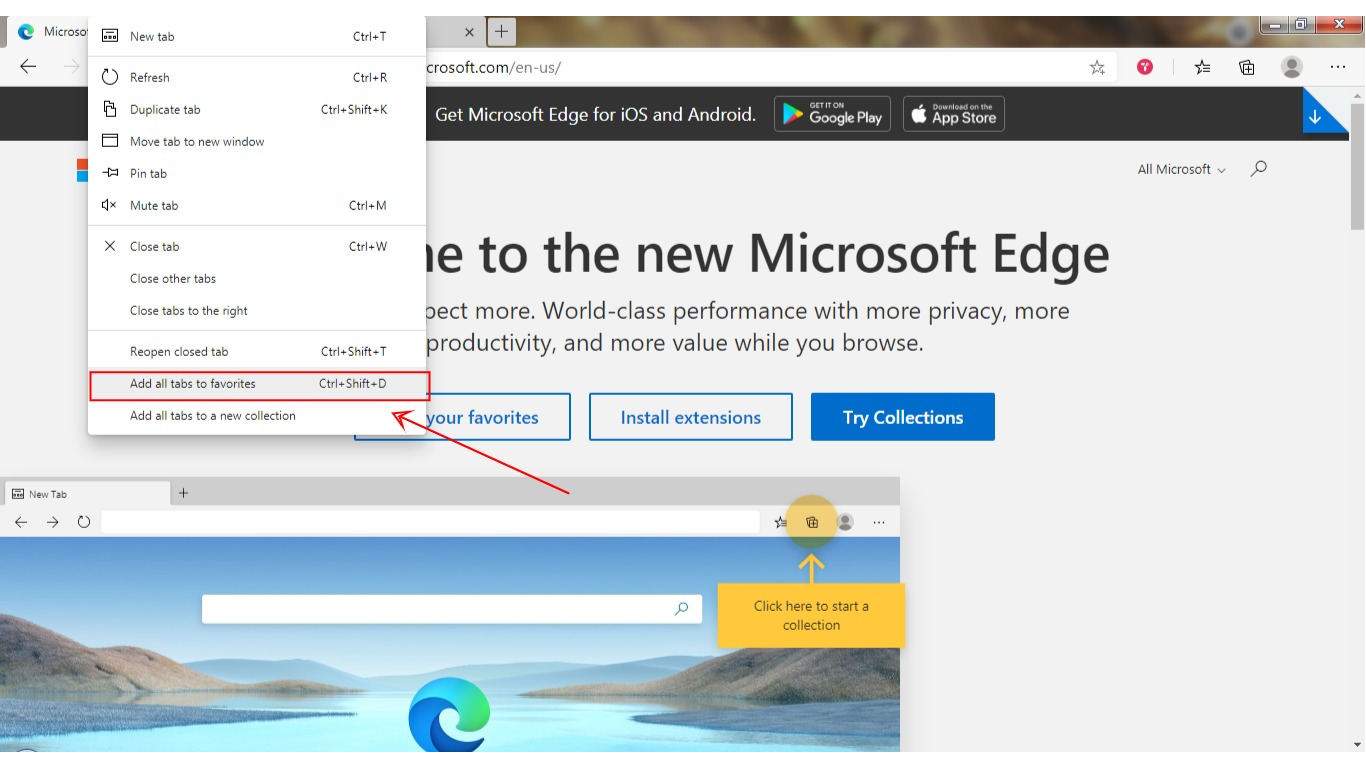Click the address bar URL
The height and width of the screenshot is (768, 1366).
pos(494,68)
